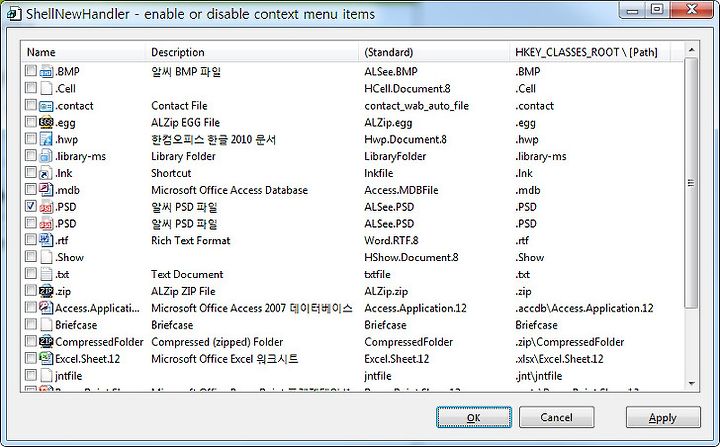Tick the .egg checkbox

click(31, 122)
